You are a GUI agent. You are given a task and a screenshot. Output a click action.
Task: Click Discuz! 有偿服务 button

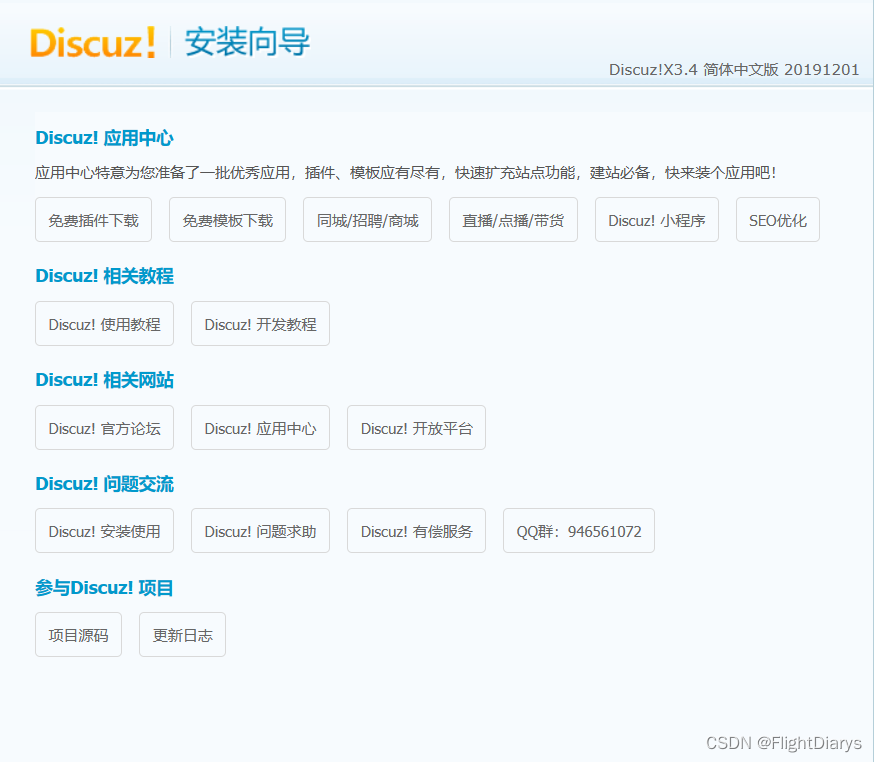click(x=417, y=531)
